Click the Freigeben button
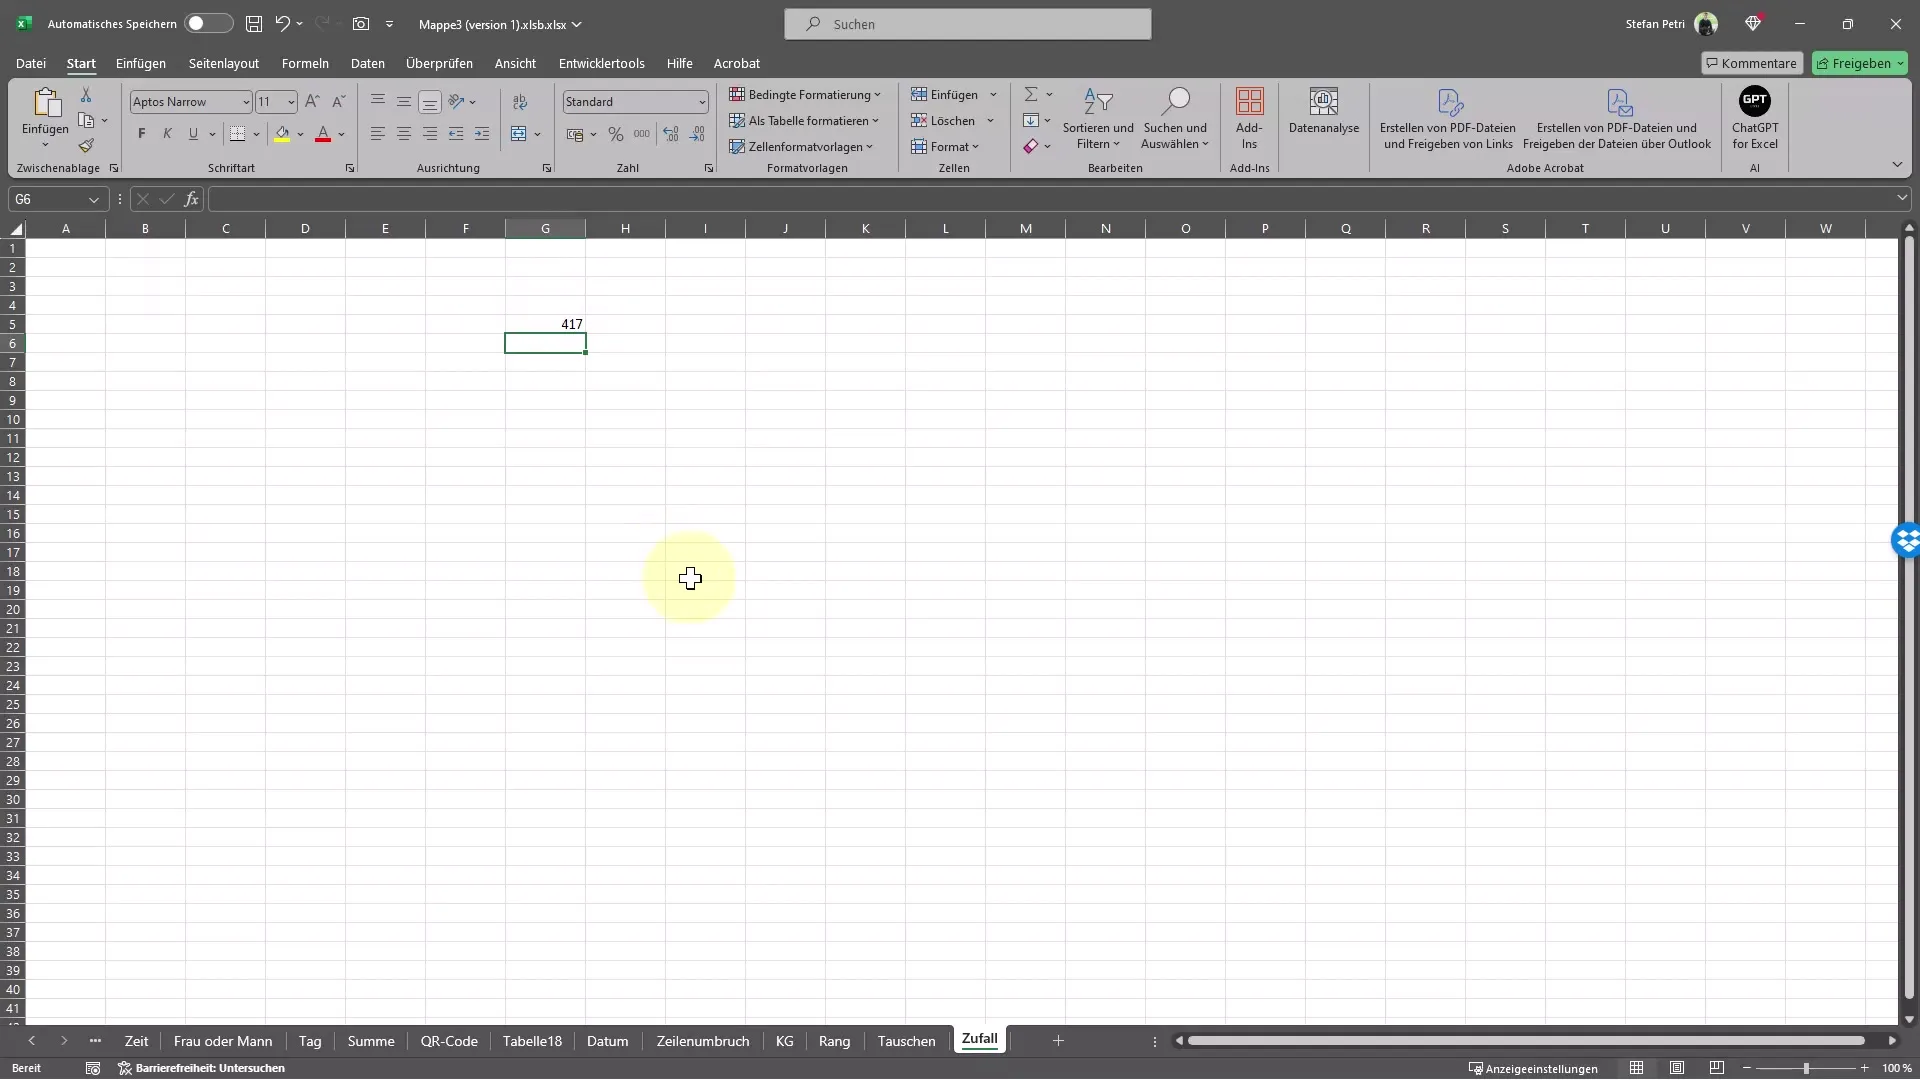The height and width of the screenshot is (1080, 1920). pyautogui.click(x=1858, y=62)
